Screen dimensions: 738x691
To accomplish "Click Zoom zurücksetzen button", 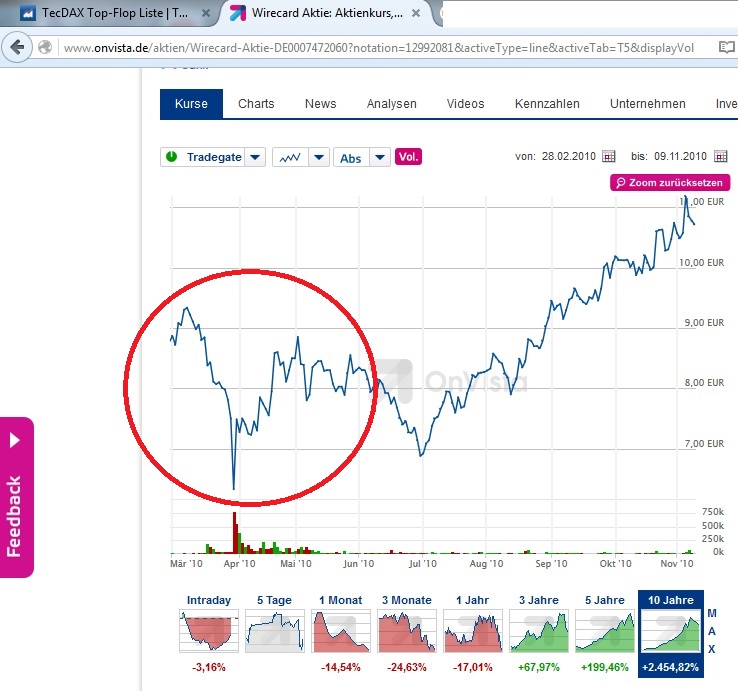I will (x=670, y=183).
